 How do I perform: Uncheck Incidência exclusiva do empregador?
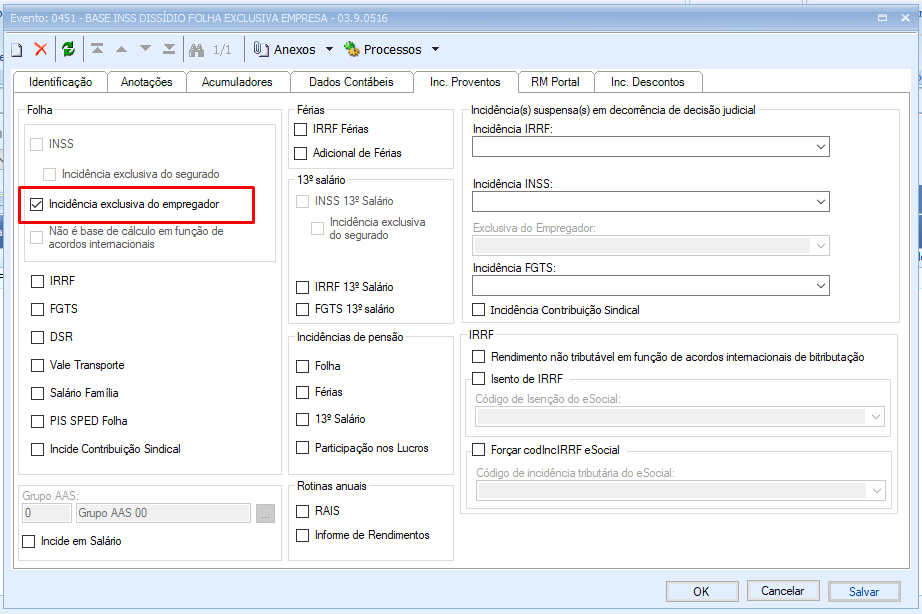pyautogui.click(x=38, y=204)
